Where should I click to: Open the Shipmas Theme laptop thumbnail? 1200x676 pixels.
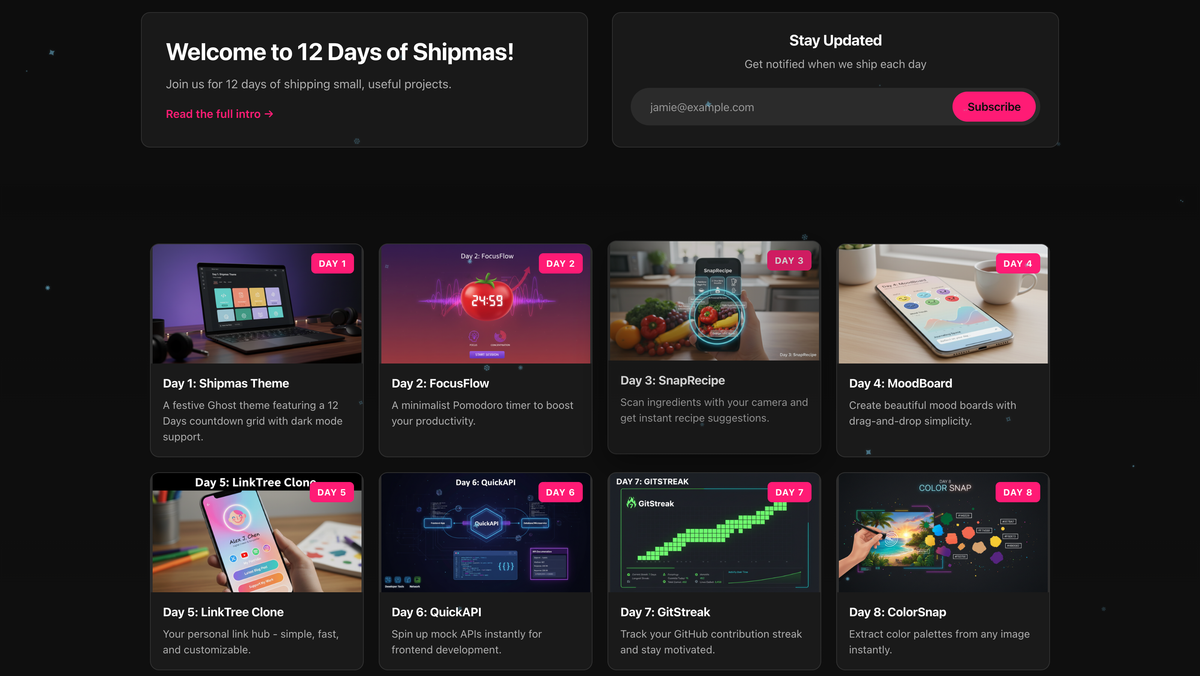[257, 304]
